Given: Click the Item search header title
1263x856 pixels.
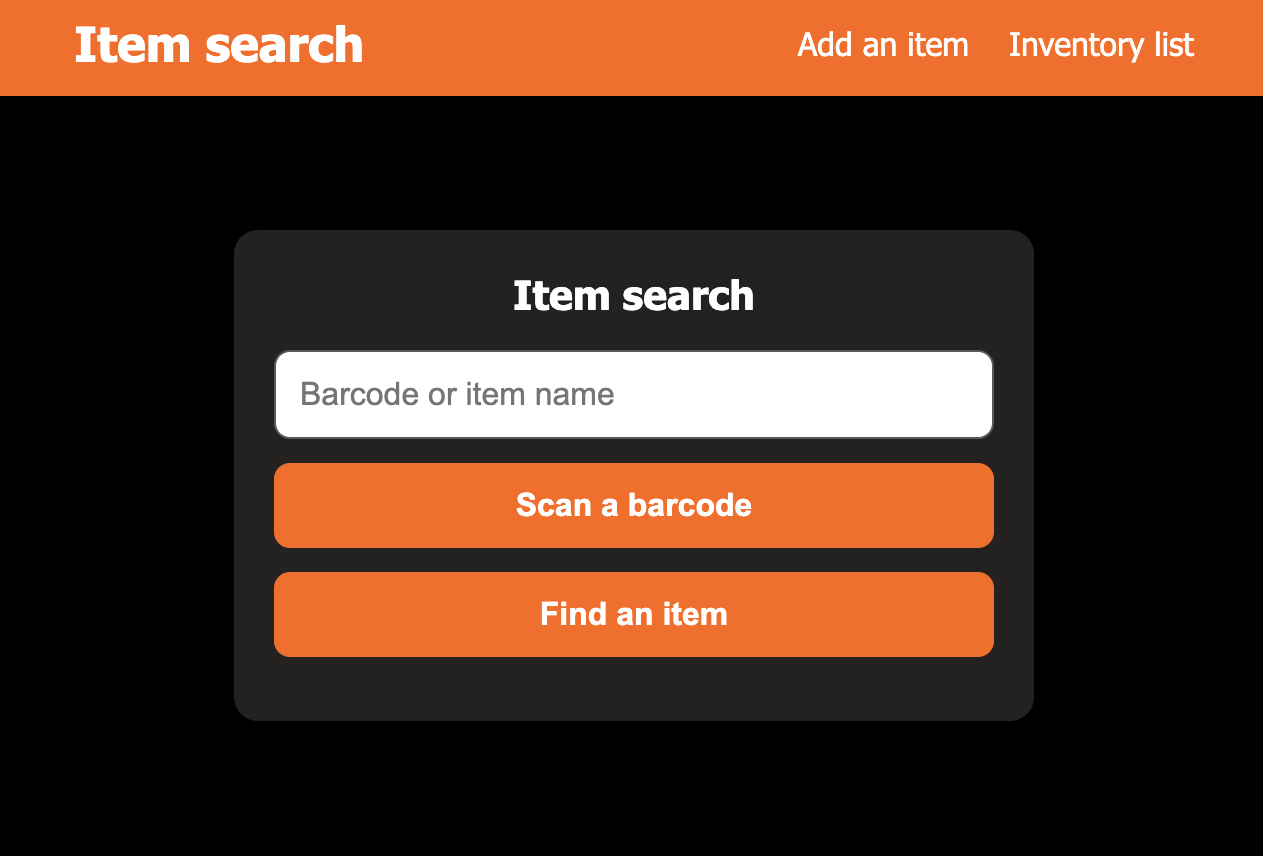Looking at the screenshot, I should coord(219,46).
